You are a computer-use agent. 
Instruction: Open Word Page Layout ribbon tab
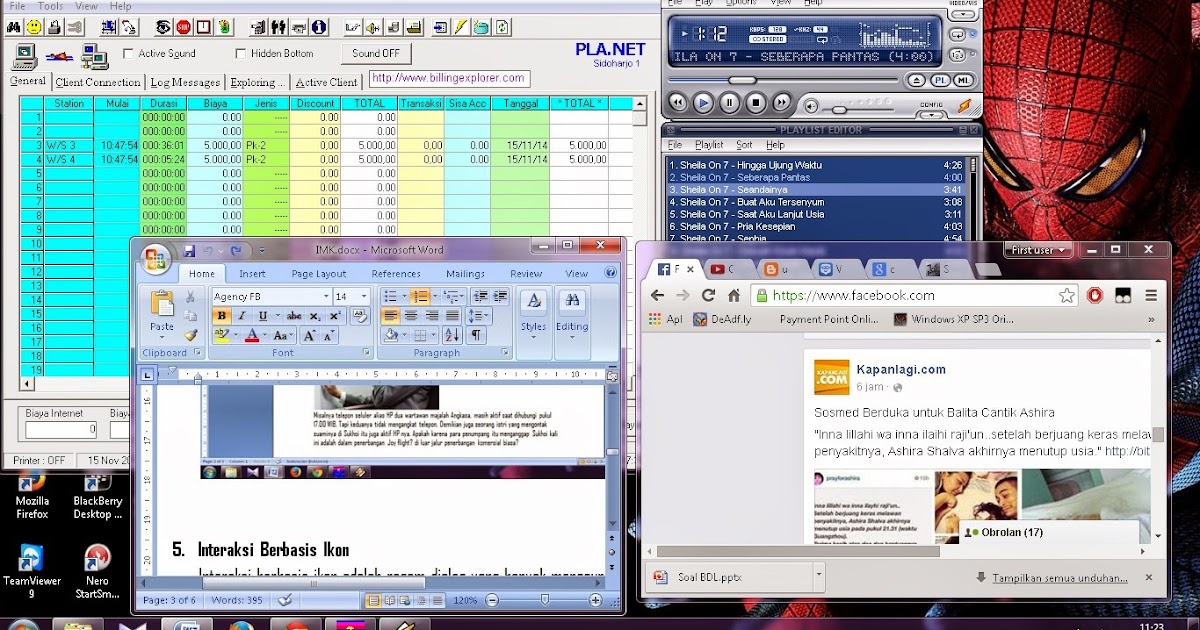(x=319, y=274)
